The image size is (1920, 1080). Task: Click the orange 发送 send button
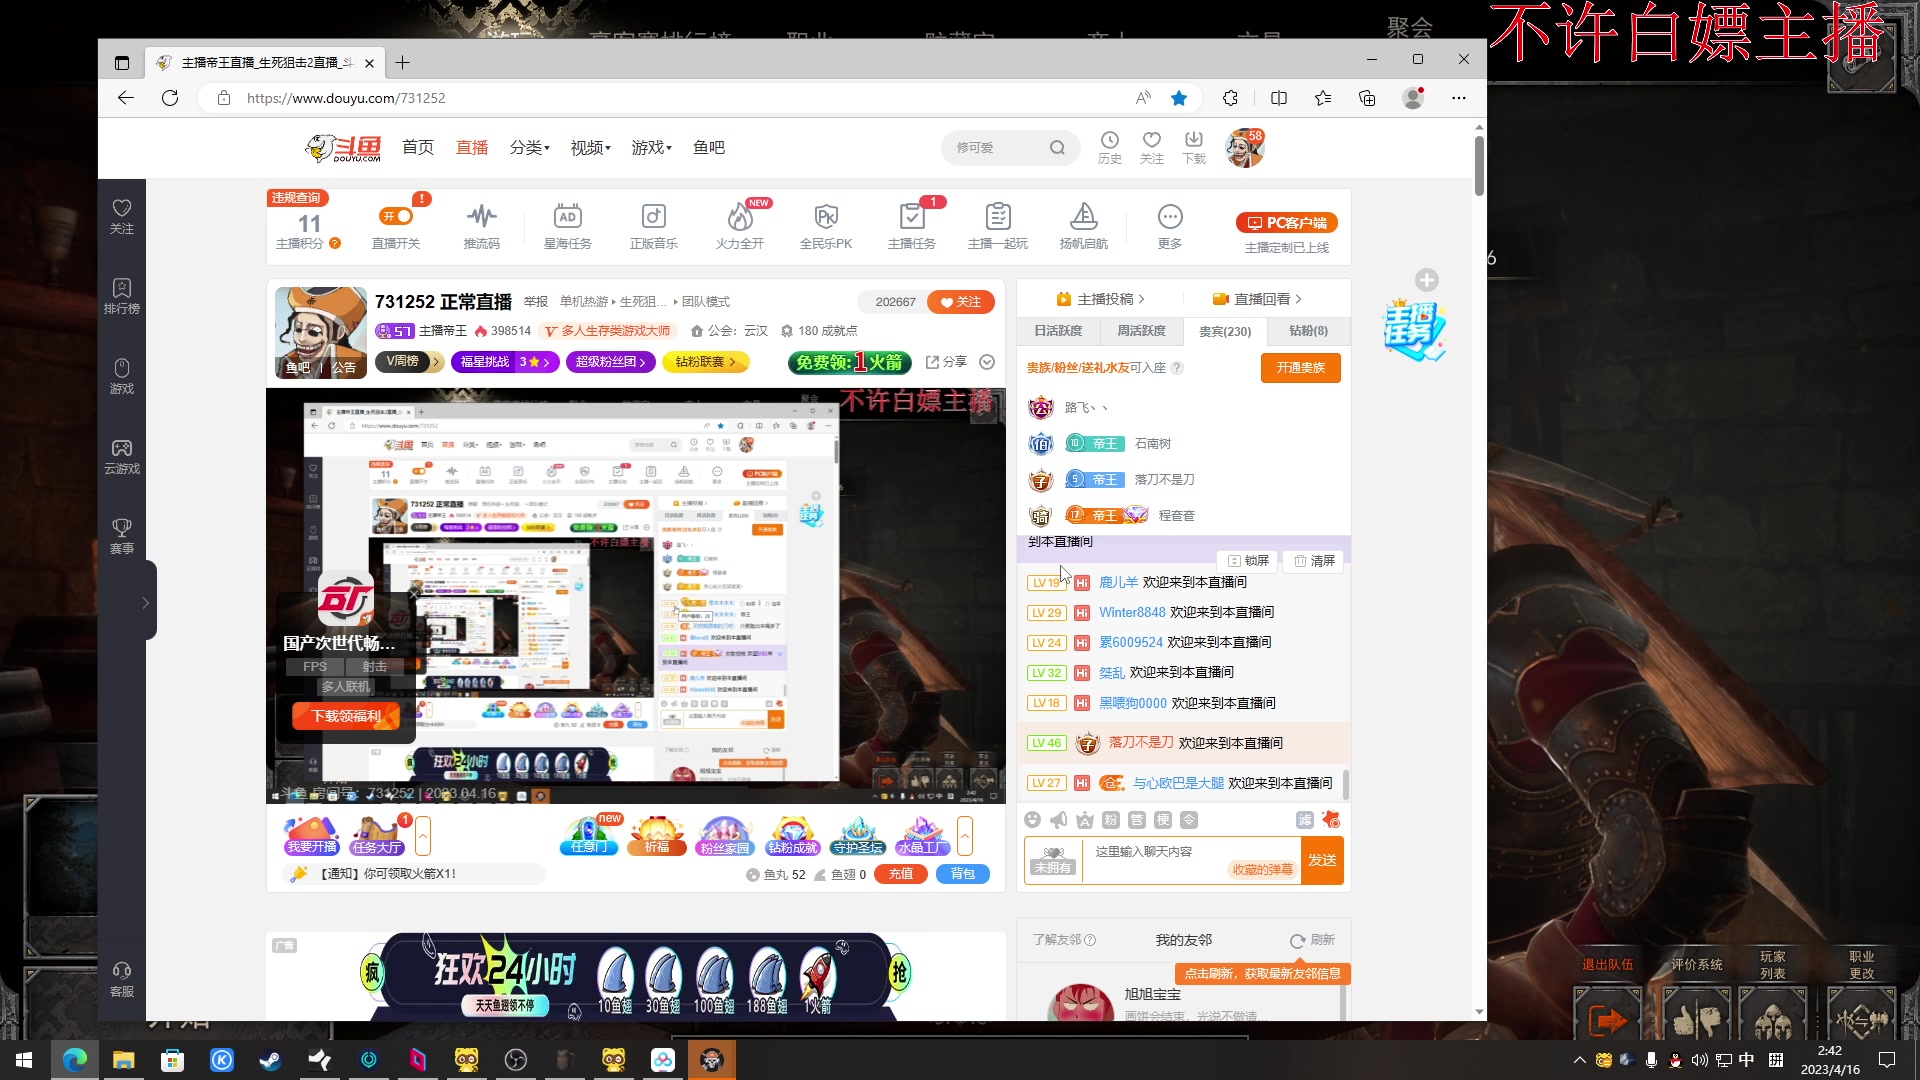tap(1322, 860)
